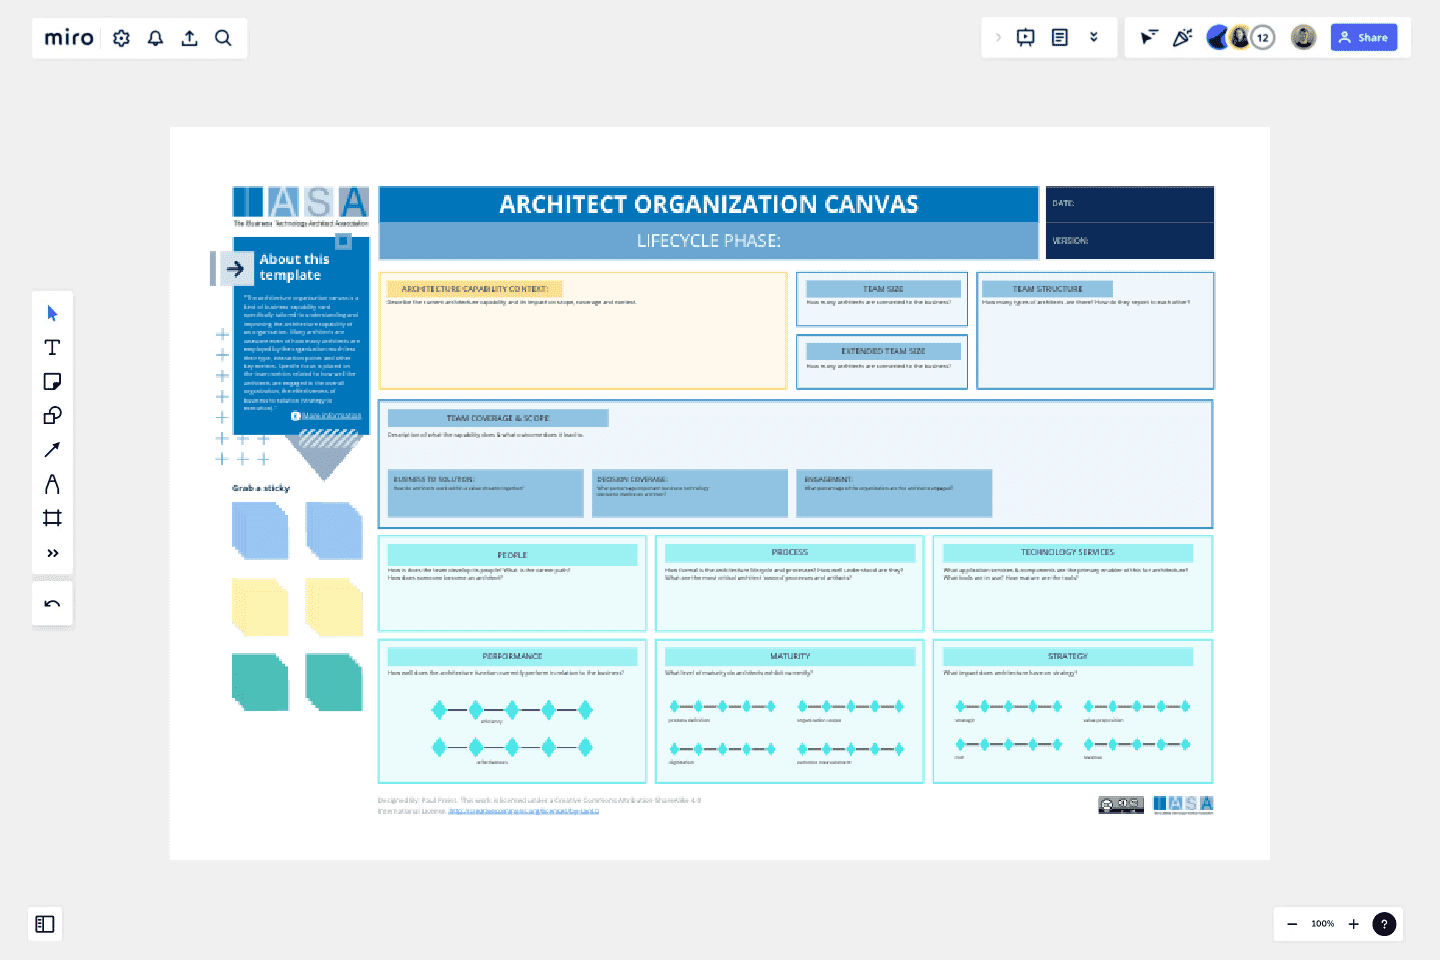
Task: Toggle hide collaborators' cursors
Action: point(1149,38)
